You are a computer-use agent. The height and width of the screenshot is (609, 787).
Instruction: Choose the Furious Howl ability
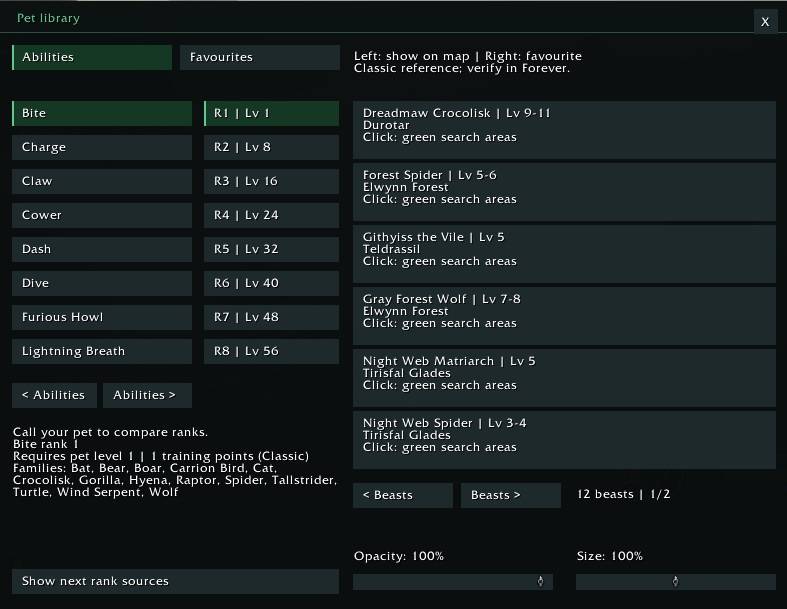(x=102, y=317)
